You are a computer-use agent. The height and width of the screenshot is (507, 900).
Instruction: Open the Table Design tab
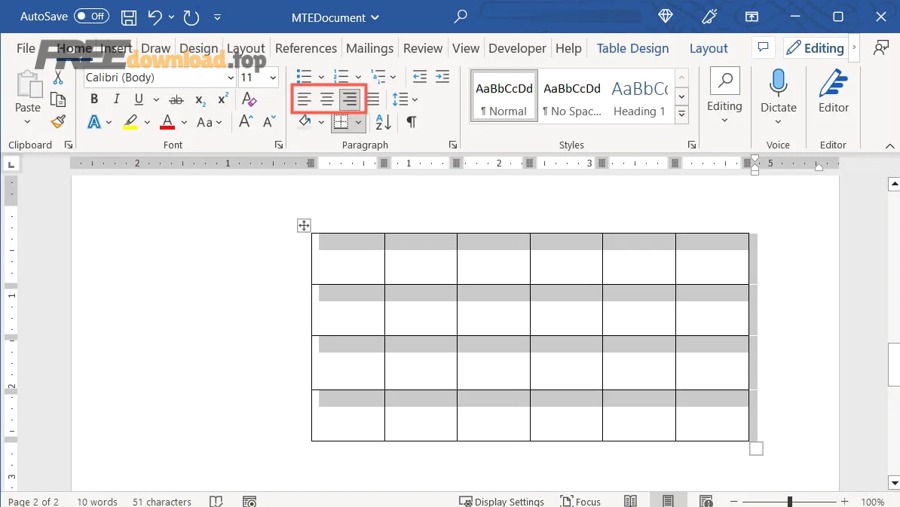tap(633, 48)
